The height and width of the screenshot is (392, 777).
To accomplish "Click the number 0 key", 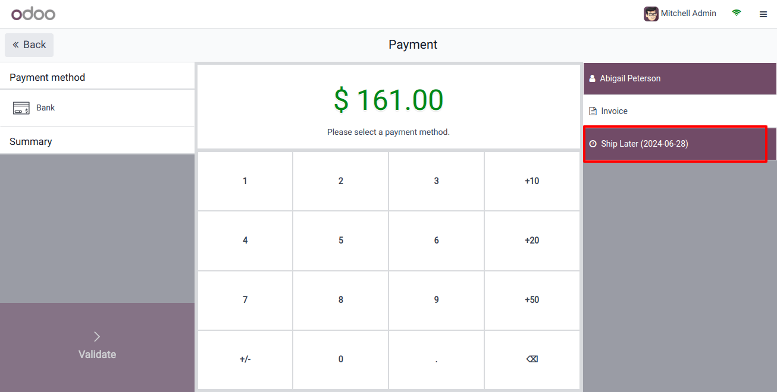I will 340,359.
